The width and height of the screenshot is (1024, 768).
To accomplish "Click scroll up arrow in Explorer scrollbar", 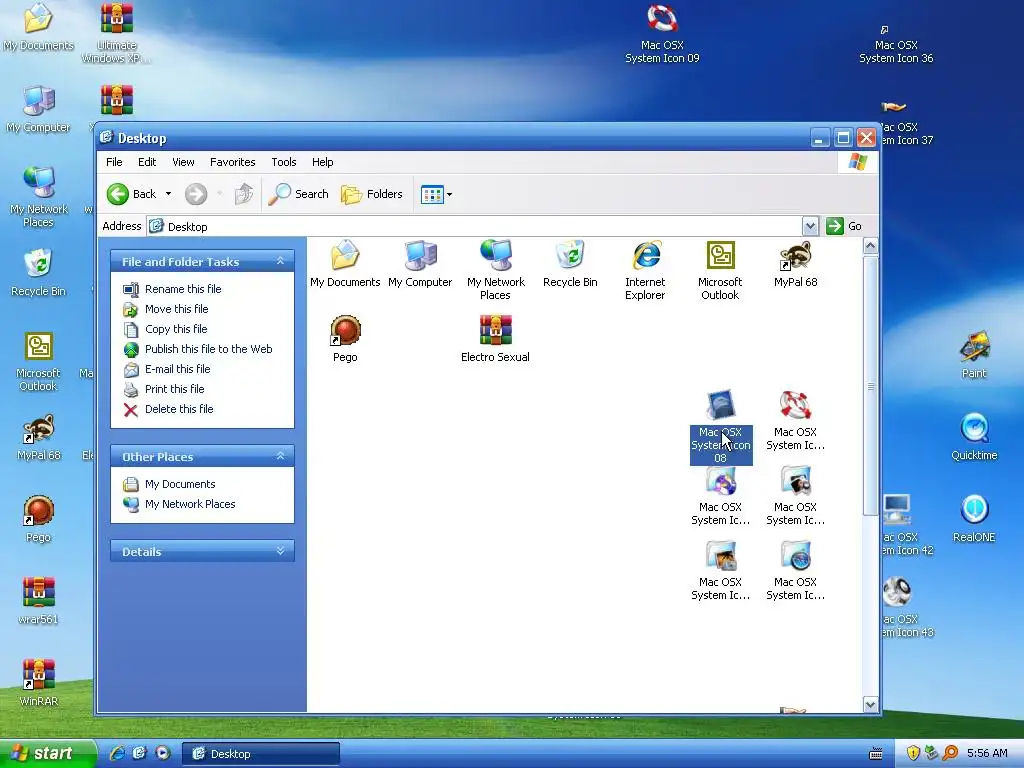I will [x=870, y=246].
